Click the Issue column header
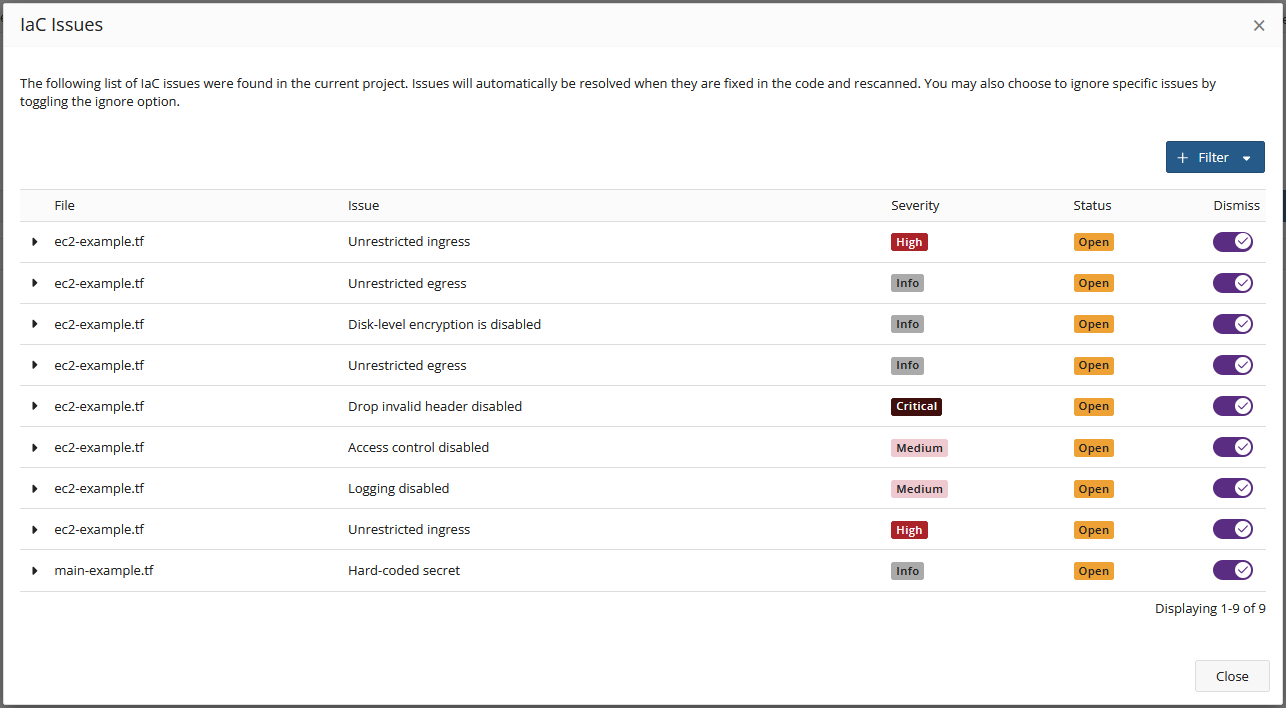Viewport: 1286px width, 708px height. (x=363, y=206)
